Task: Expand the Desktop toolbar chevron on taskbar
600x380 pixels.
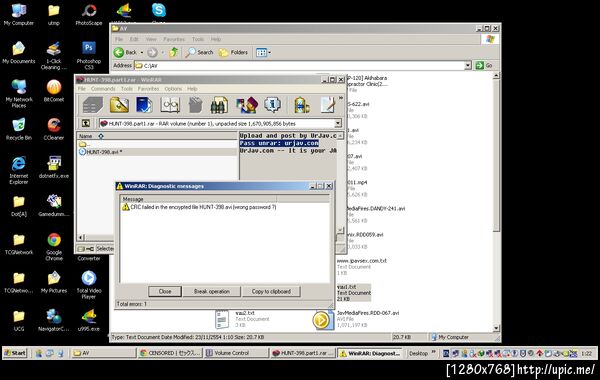Action: [434, 352]
